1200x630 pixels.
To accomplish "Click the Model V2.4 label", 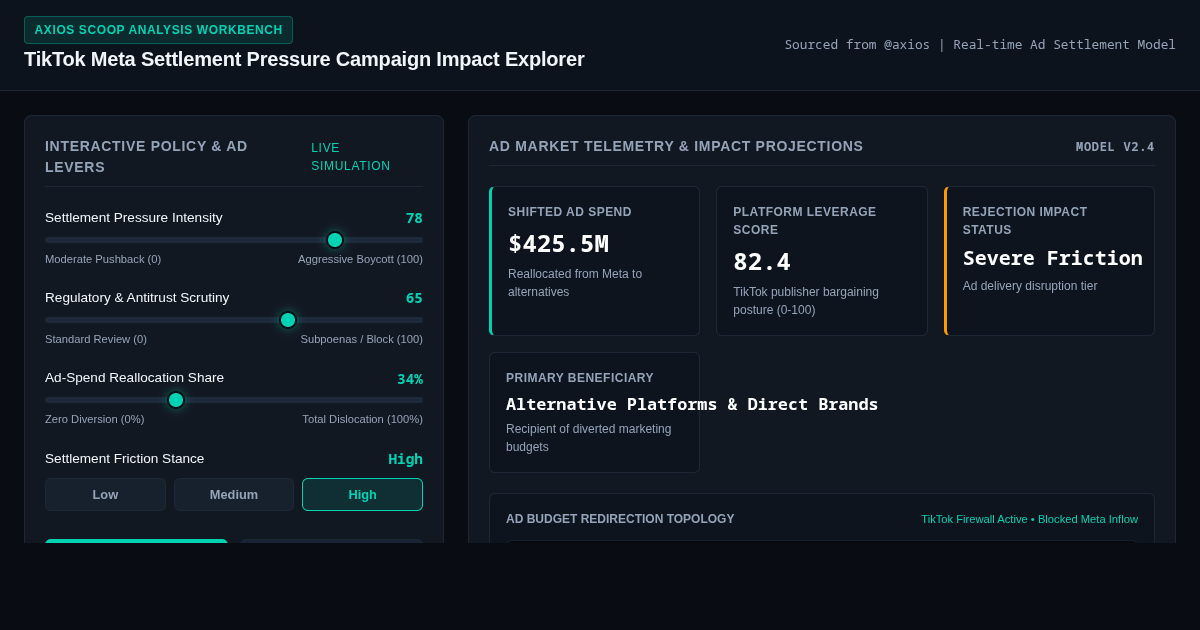I will tap(1115, 147).
